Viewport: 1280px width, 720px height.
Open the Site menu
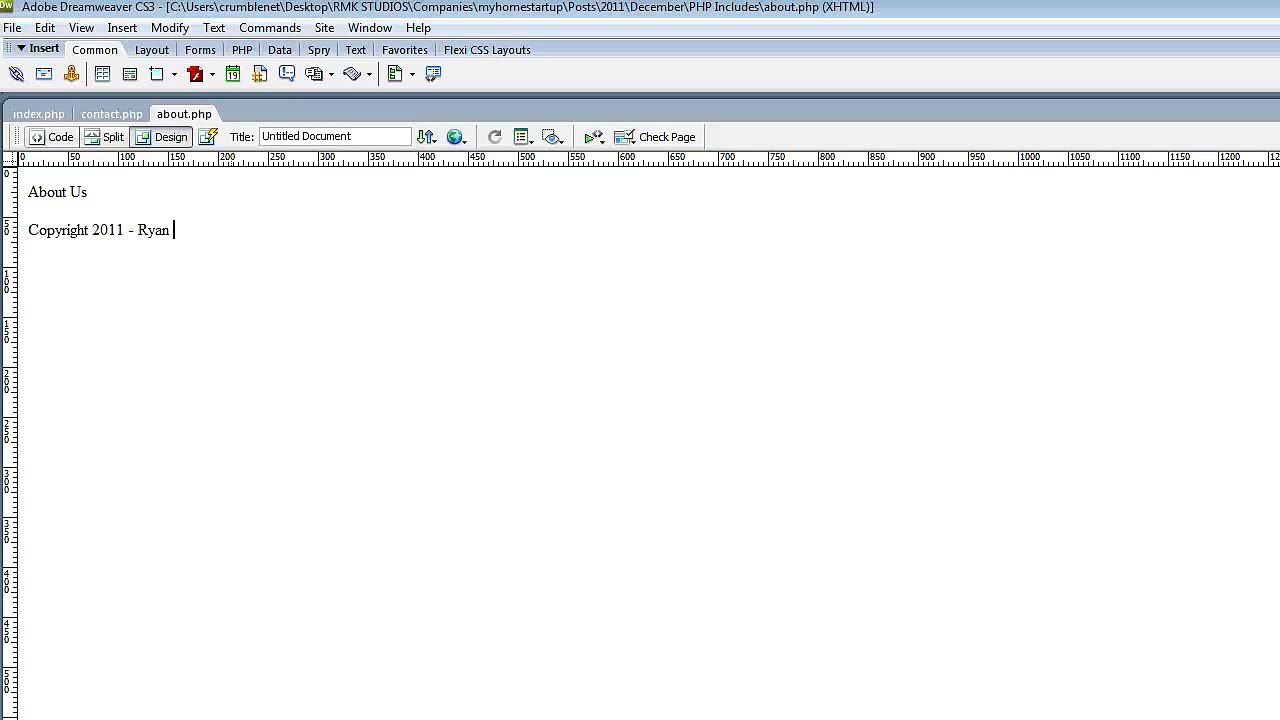[x=325, y=28]
